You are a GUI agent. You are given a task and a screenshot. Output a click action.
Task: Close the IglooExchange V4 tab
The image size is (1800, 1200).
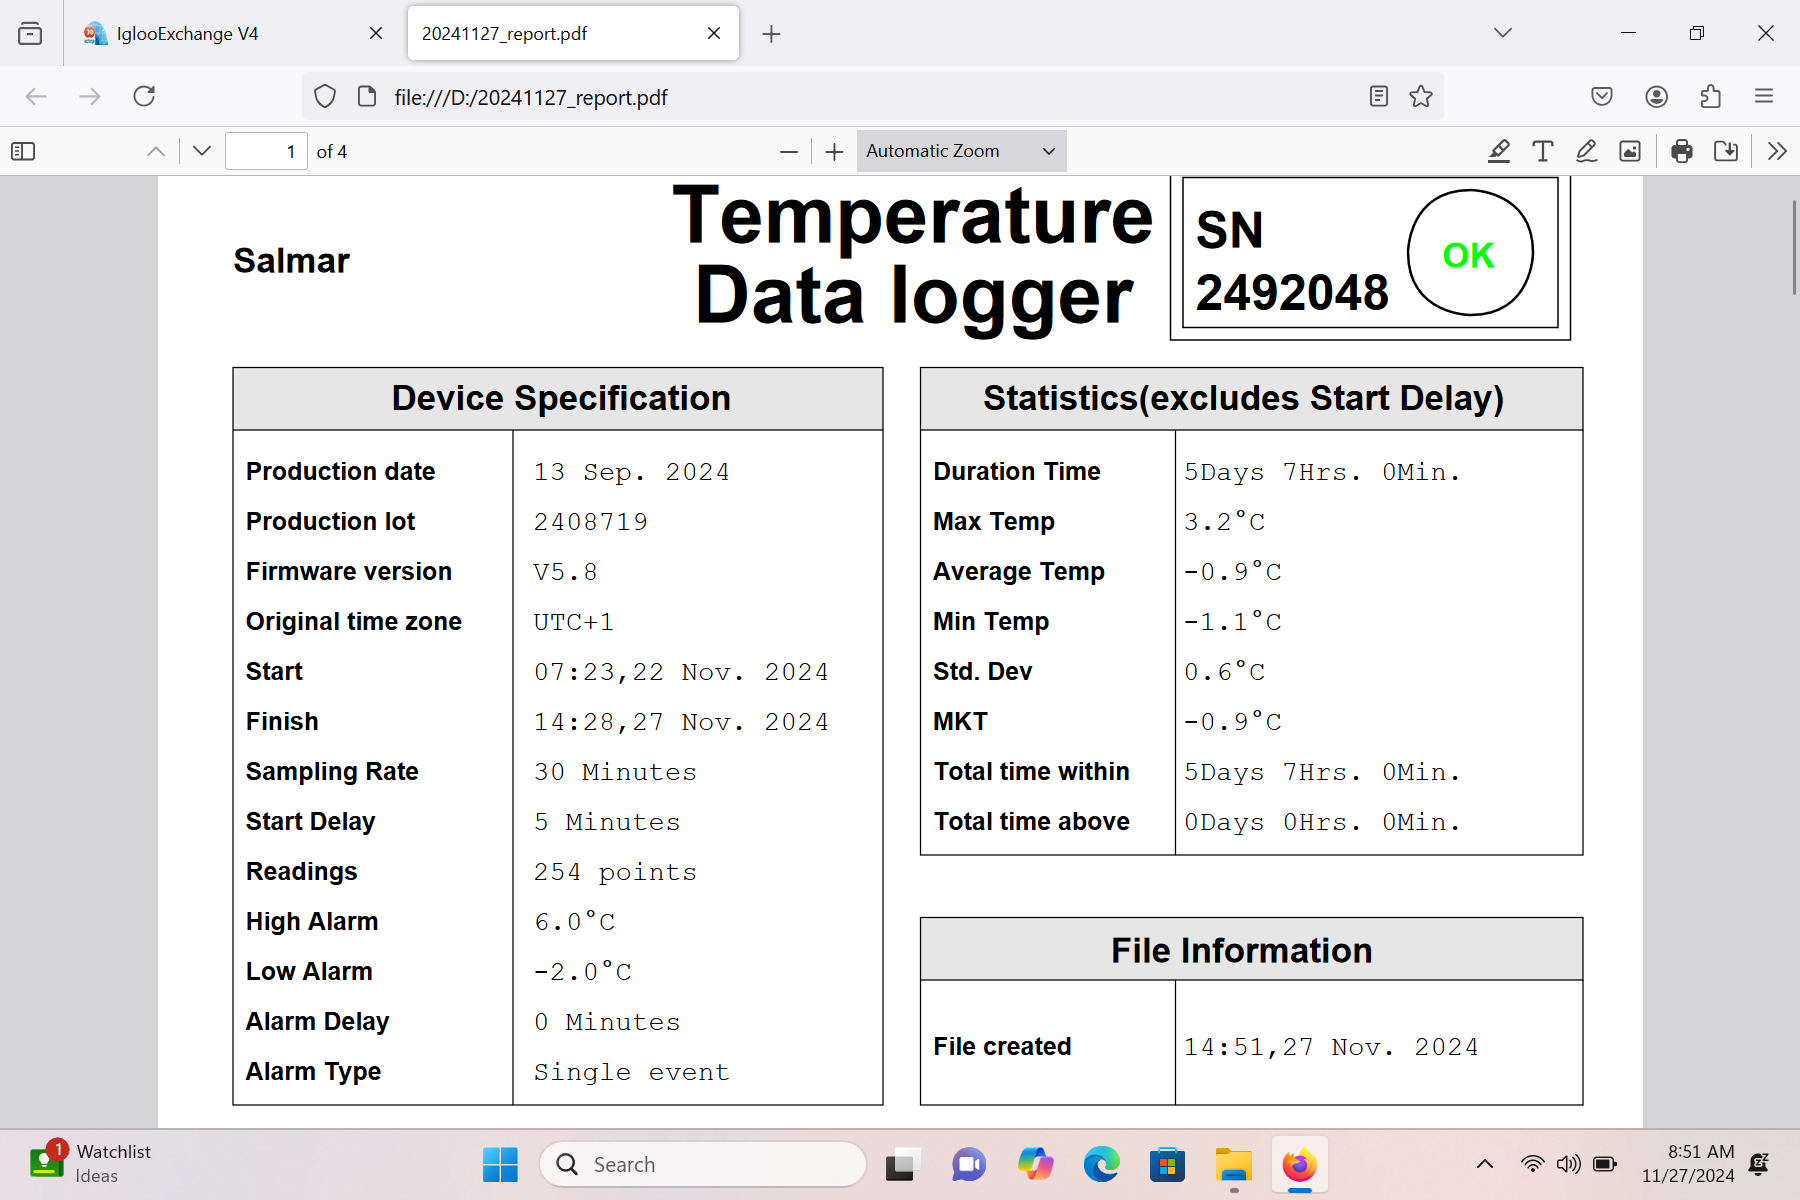tap(376, 33)
